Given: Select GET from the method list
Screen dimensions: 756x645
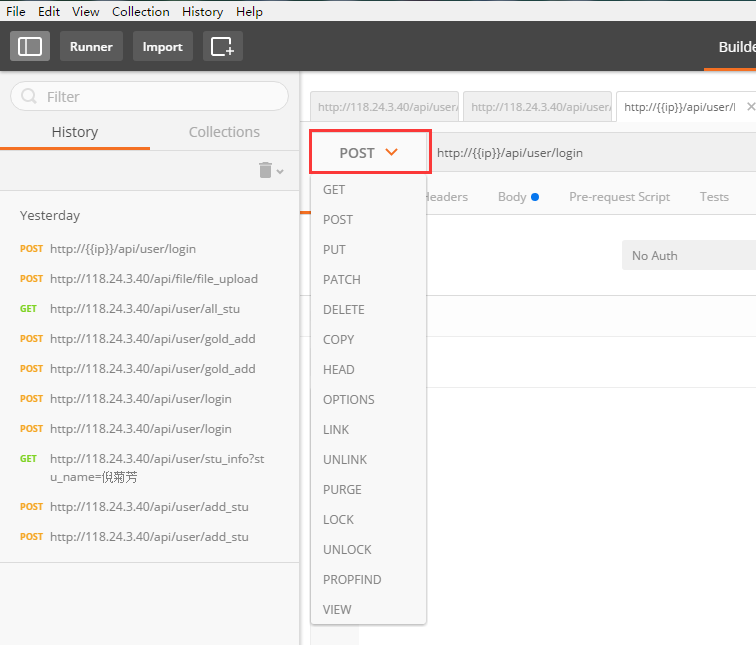Looking at the screenshot, I should pos(334,190).
